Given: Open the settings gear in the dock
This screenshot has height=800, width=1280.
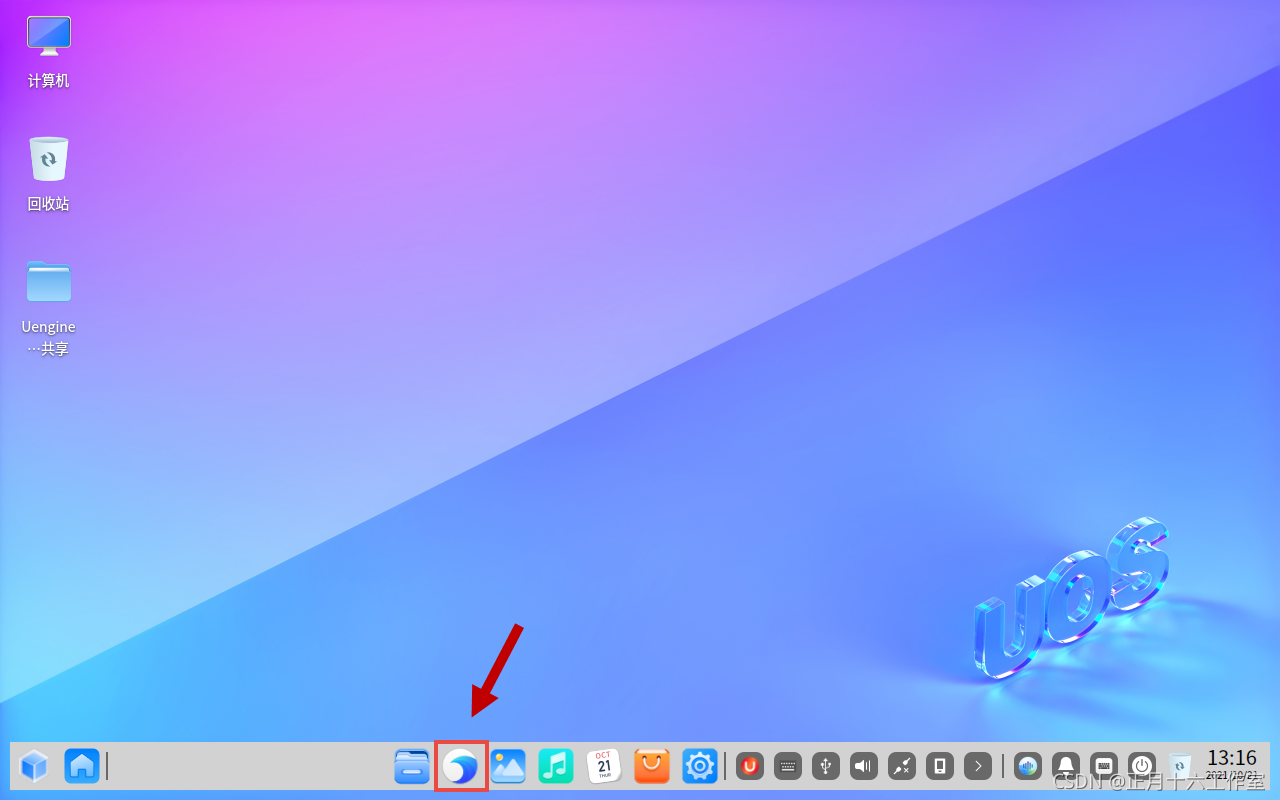Looking at the screenshot, I should coord(700,767).
